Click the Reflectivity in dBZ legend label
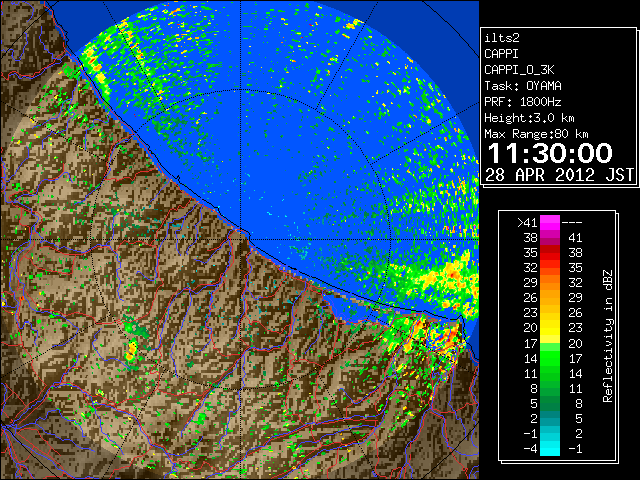The width and height of the screenshot is (640, 480). coord(608,336)
